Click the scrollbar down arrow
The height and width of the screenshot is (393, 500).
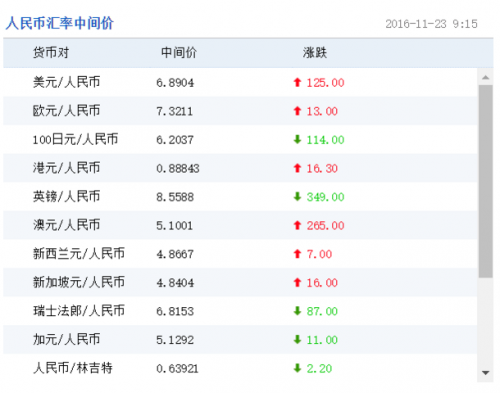click(x=486, y=373)
